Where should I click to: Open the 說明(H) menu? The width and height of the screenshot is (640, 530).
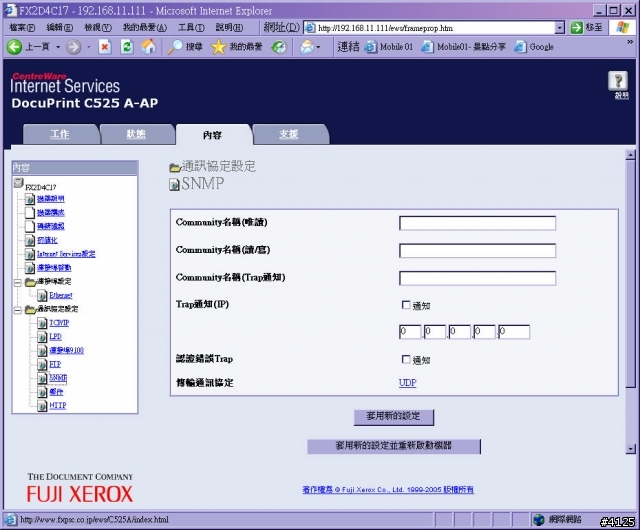point(229,28)
